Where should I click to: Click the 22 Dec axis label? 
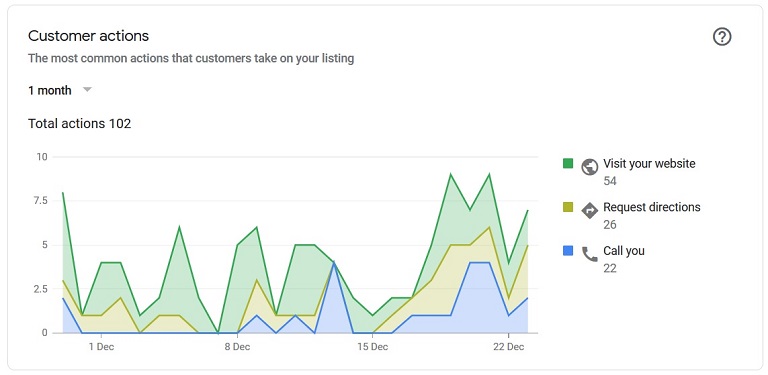click(508, 347)
